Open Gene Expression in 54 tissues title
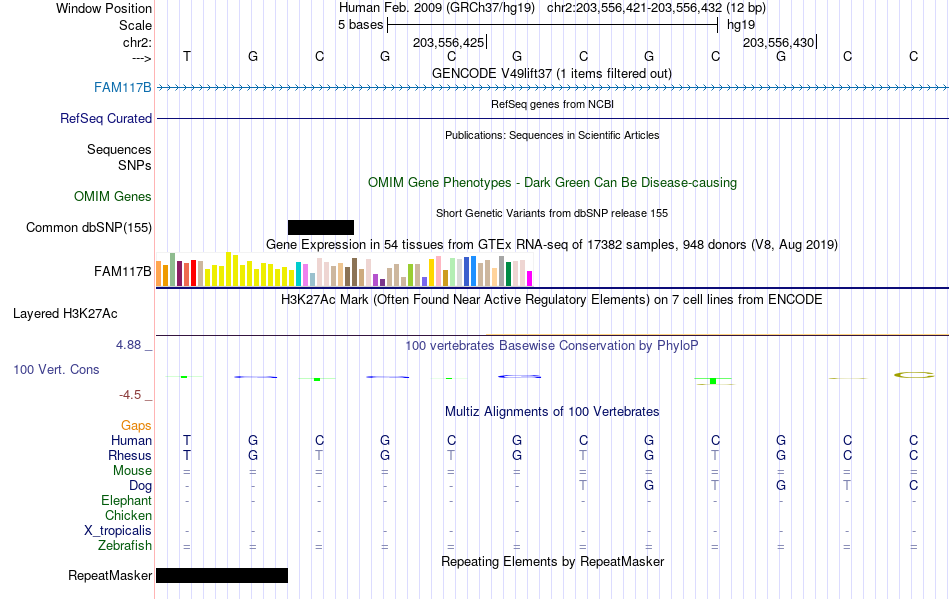 pos(552,244)
